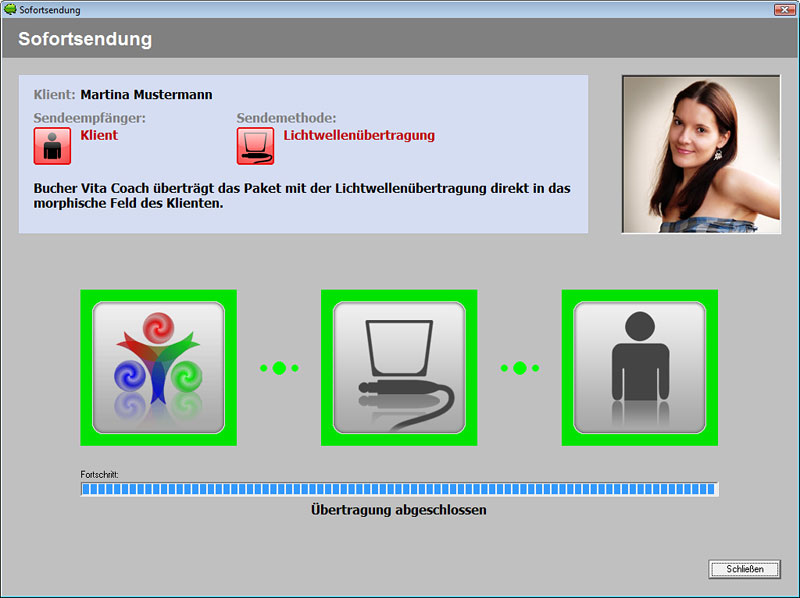
Task: Click the 'Bucher Vita Coach überträgt' description text
Action: [x=302, y=195]
